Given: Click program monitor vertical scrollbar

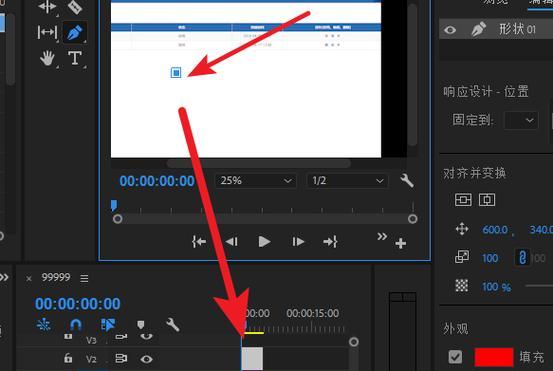Looking at the screenshot, I should click(413, 74).
